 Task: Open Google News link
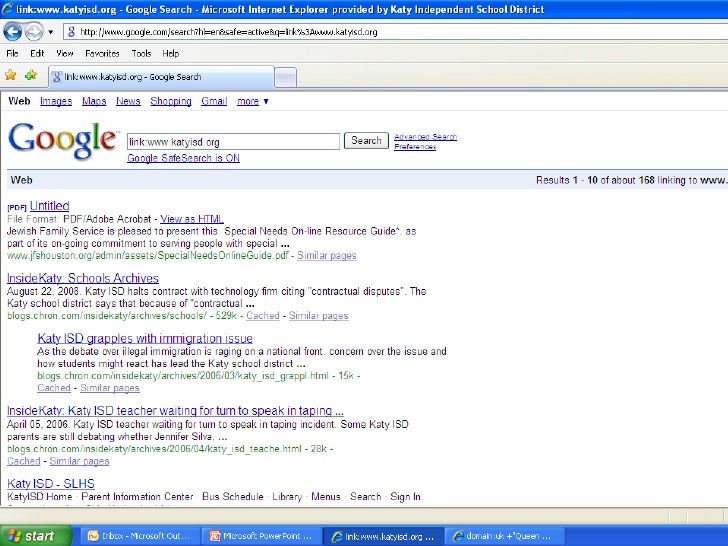pyautogui.click(x=128, y=101)
